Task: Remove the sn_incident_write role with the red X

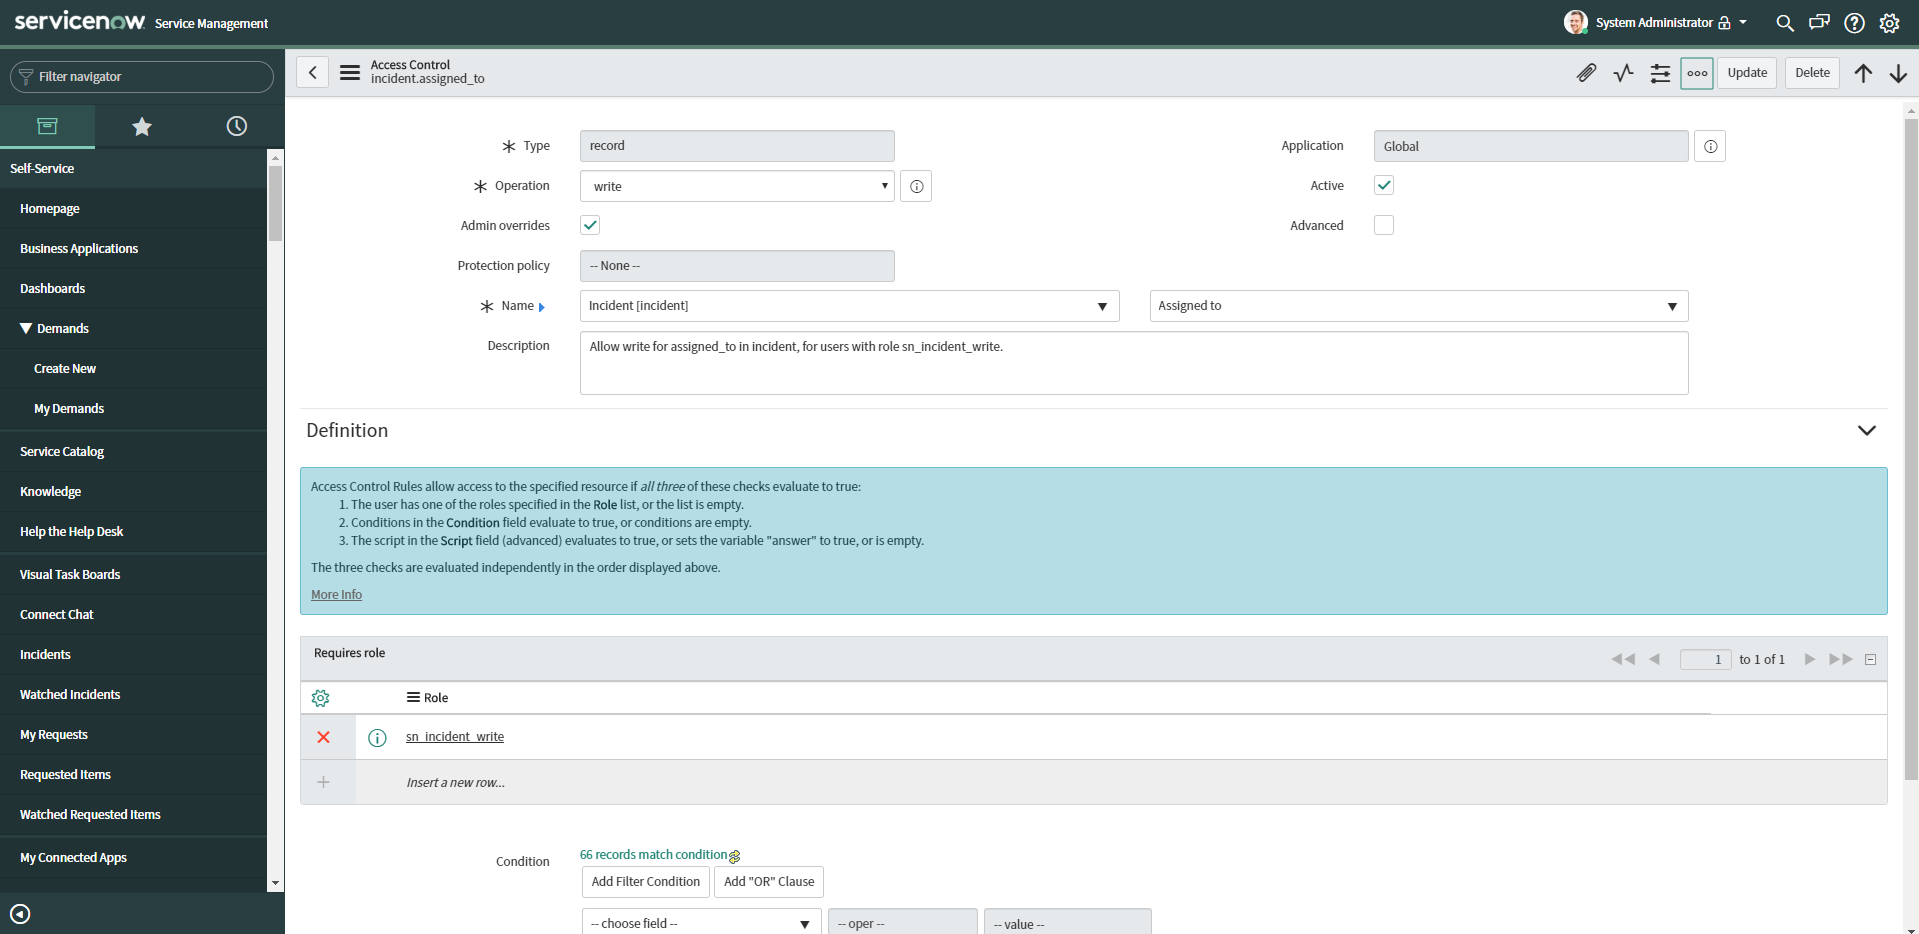Action: (323, 737)
